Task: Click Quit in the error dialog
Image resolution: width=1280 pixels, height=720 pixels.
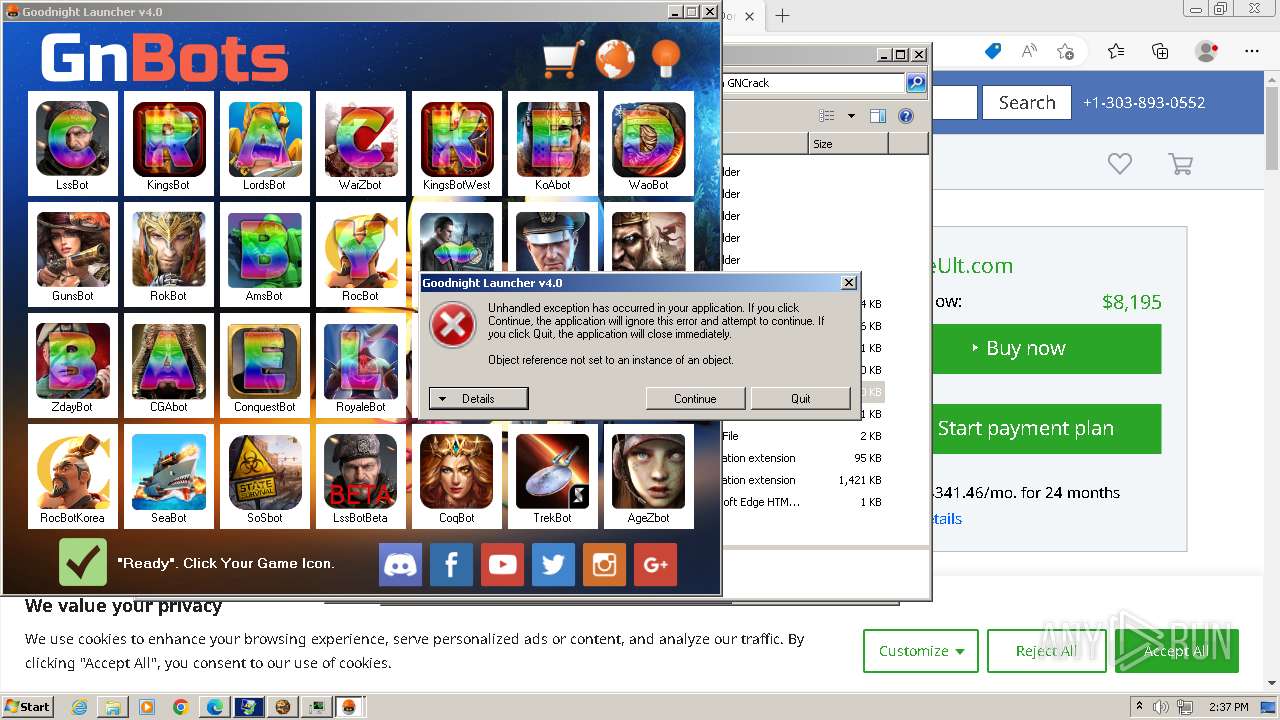Action: [801, 399]
